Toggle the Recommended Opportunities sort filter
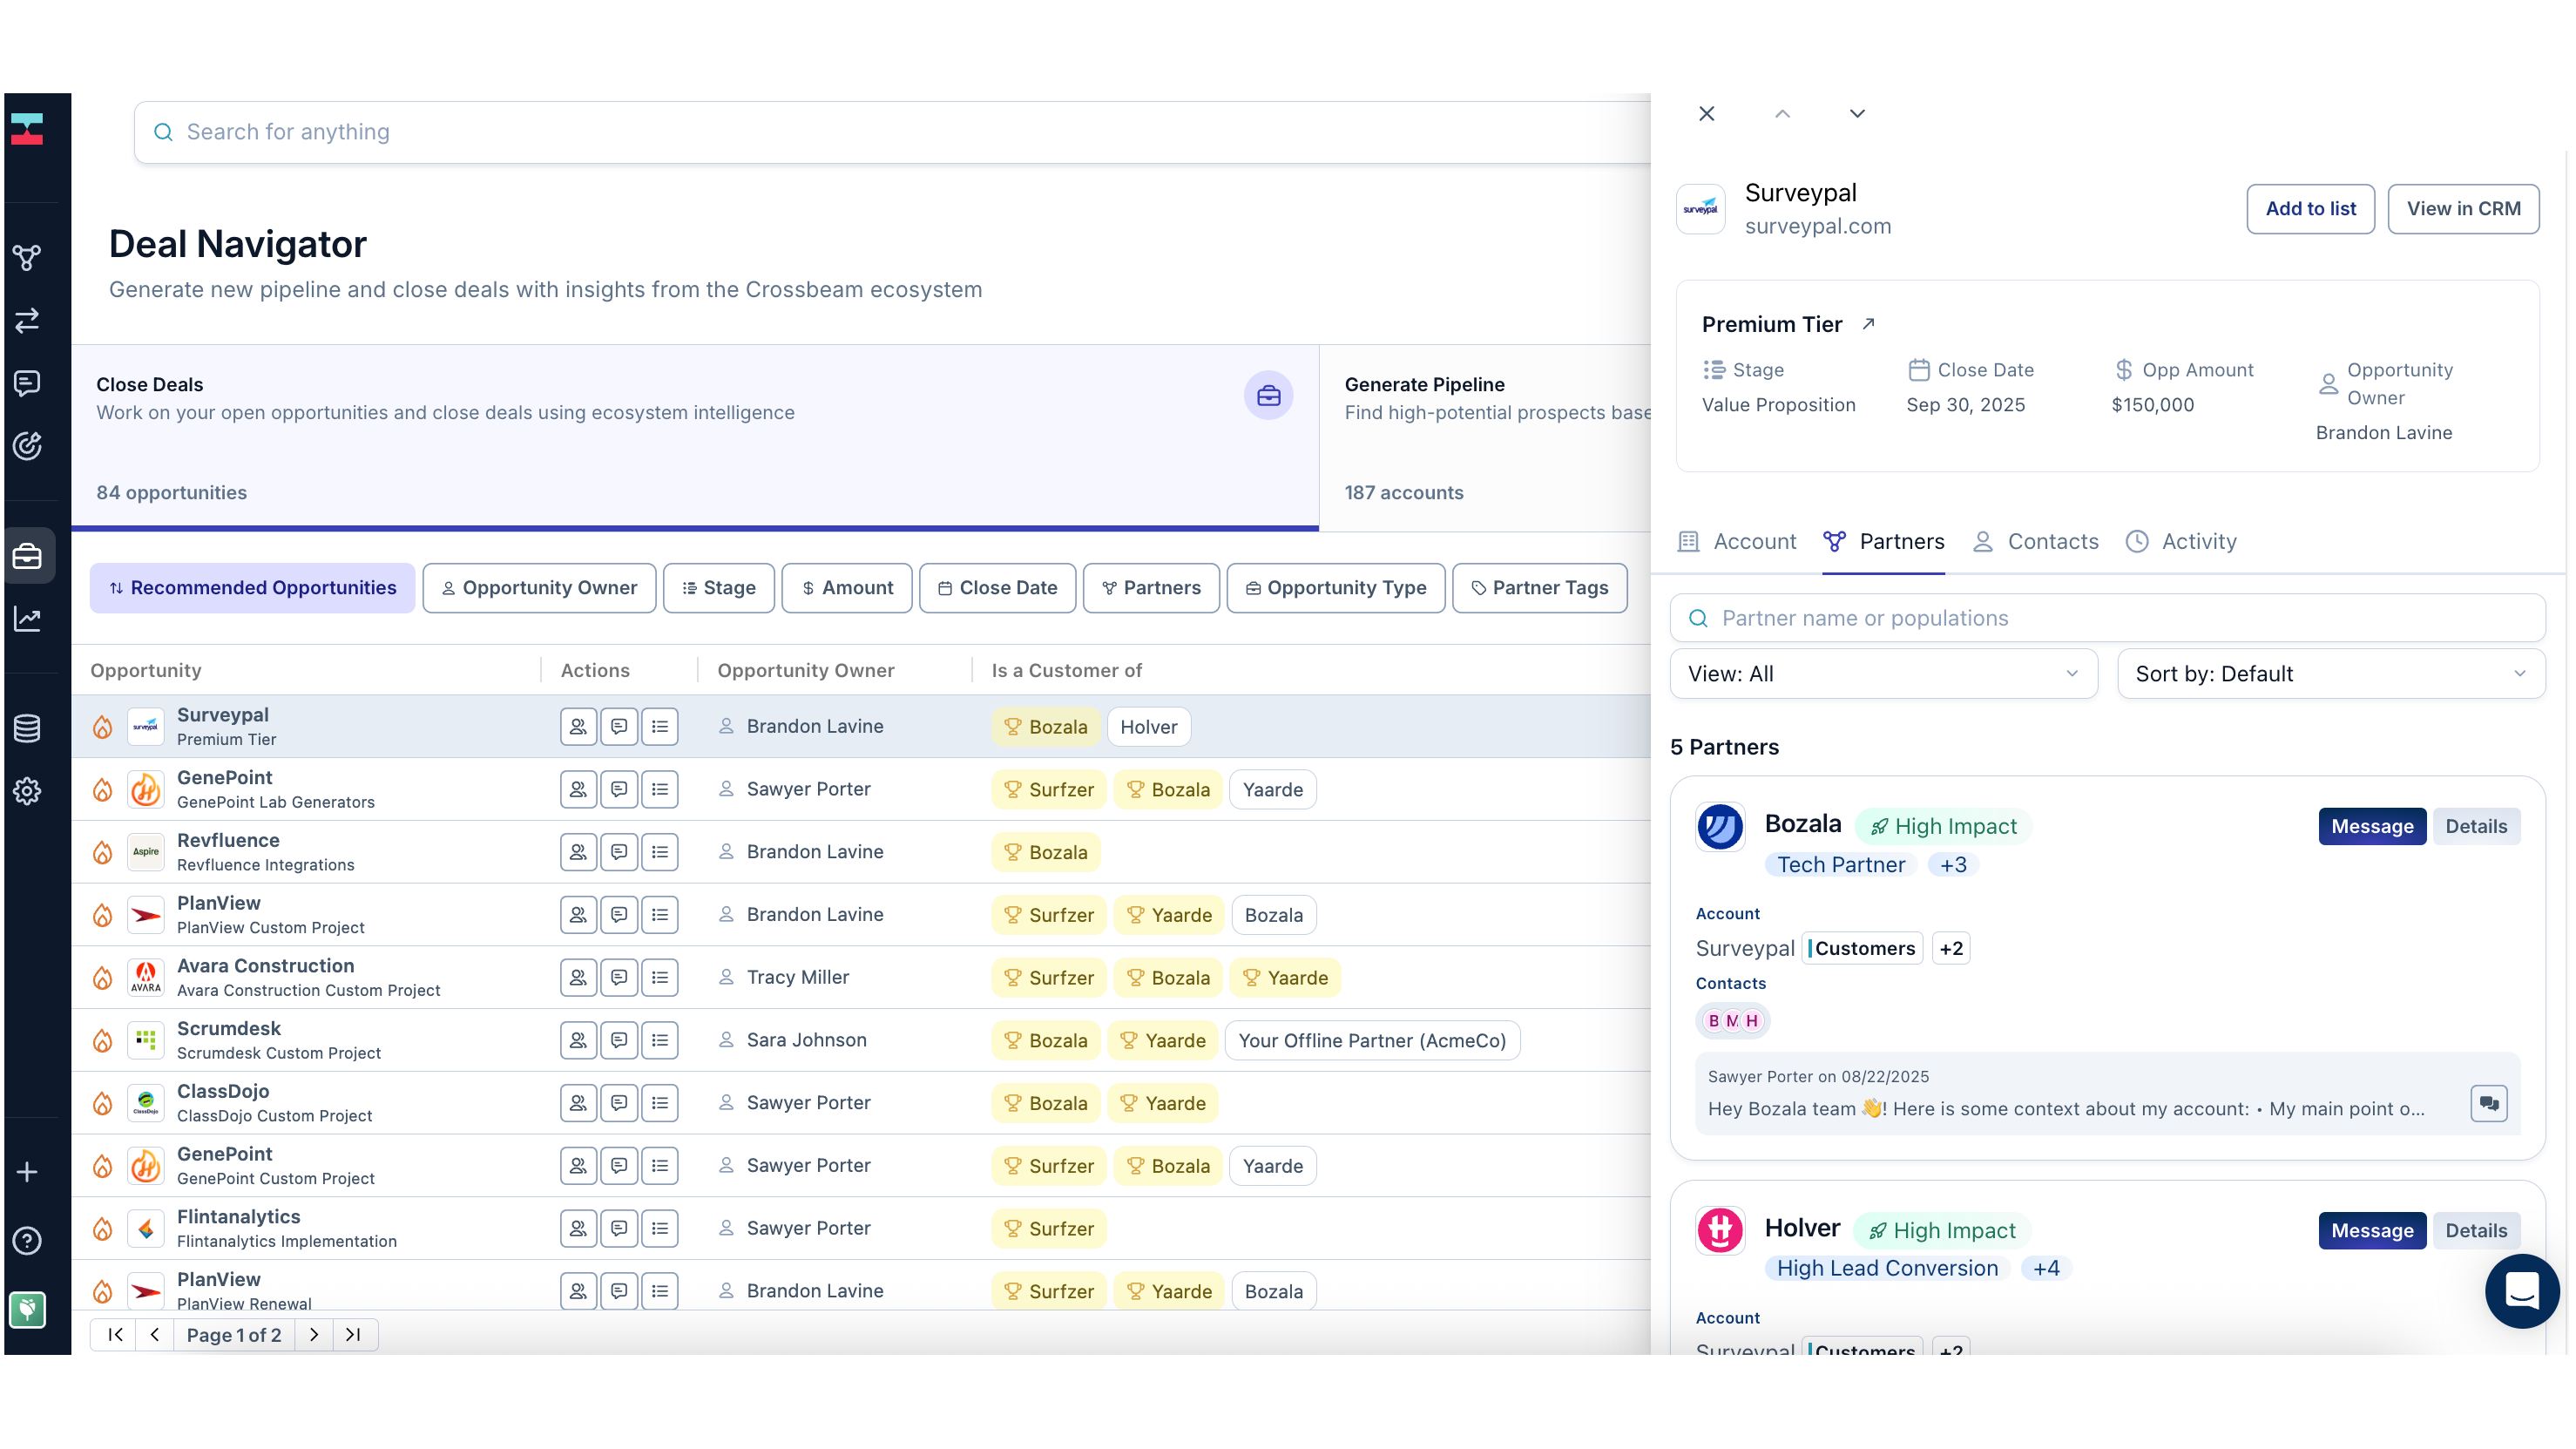Screen dimensions: 2576x1449 (x=251, y=588)
